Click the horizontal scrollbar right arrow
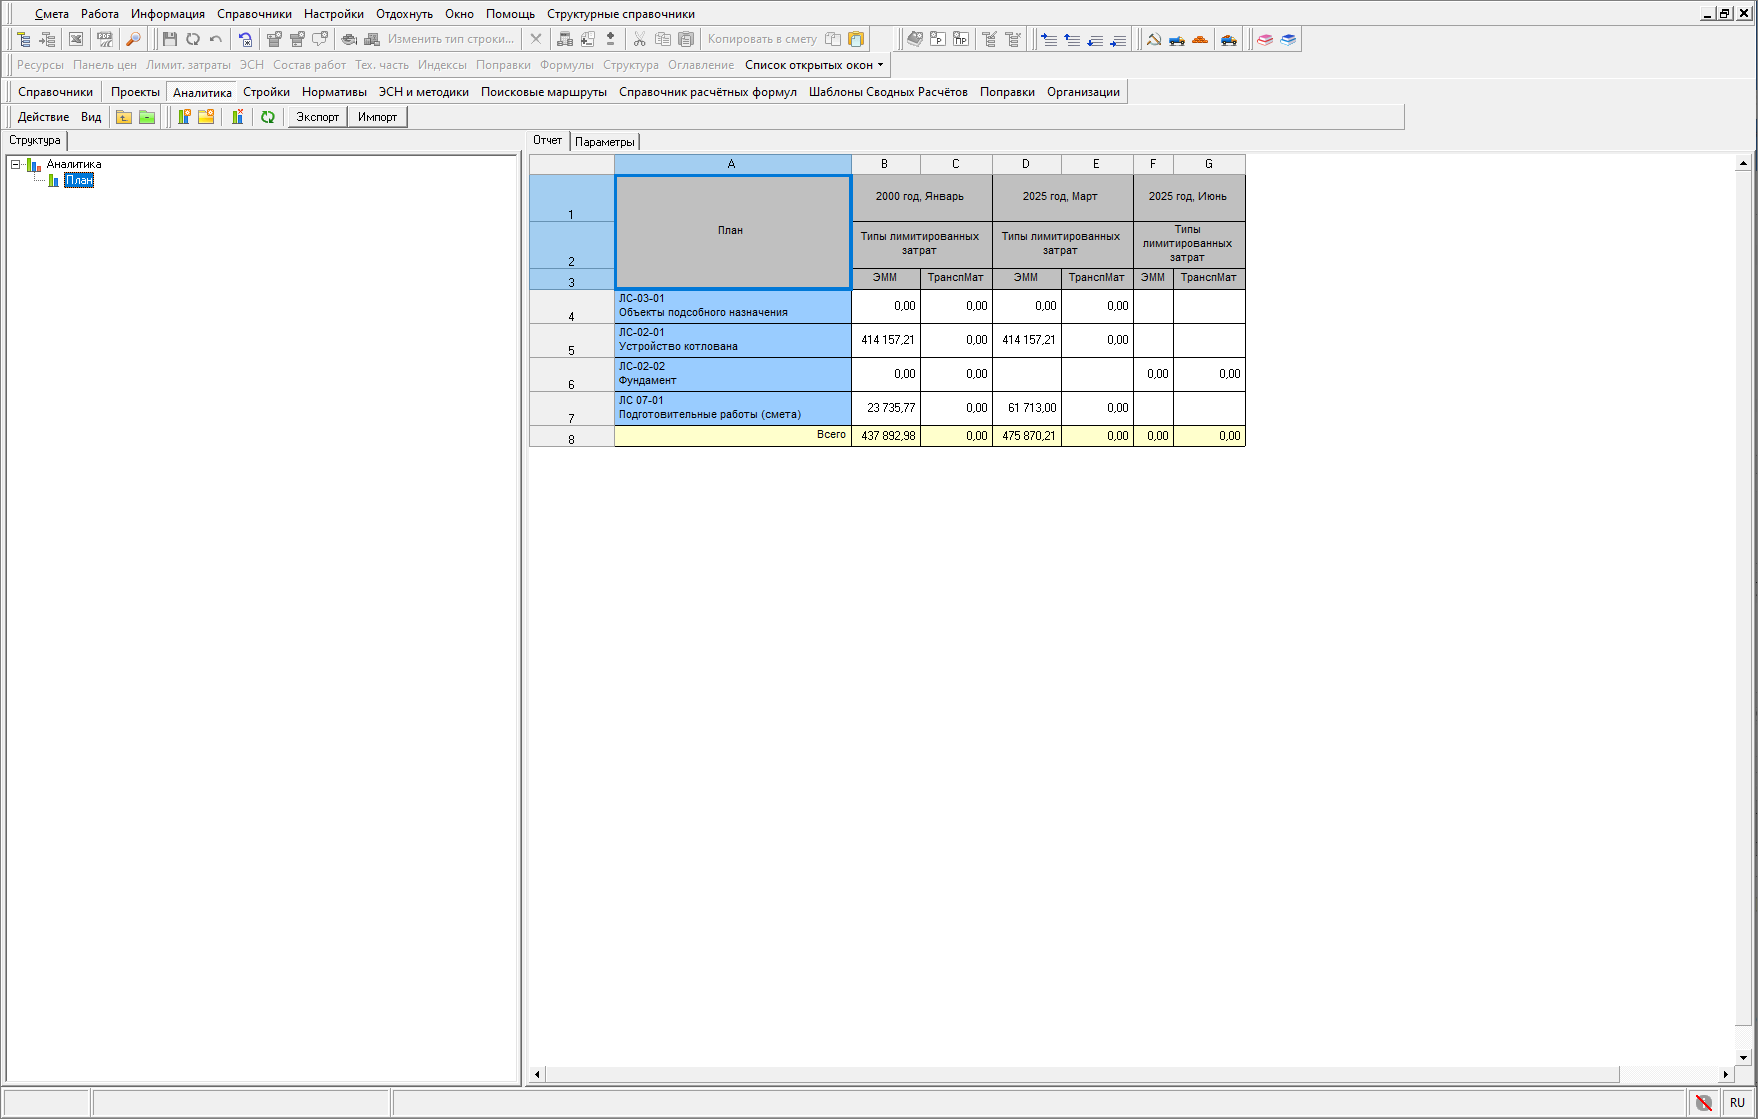 (x=1725, y=1074)
